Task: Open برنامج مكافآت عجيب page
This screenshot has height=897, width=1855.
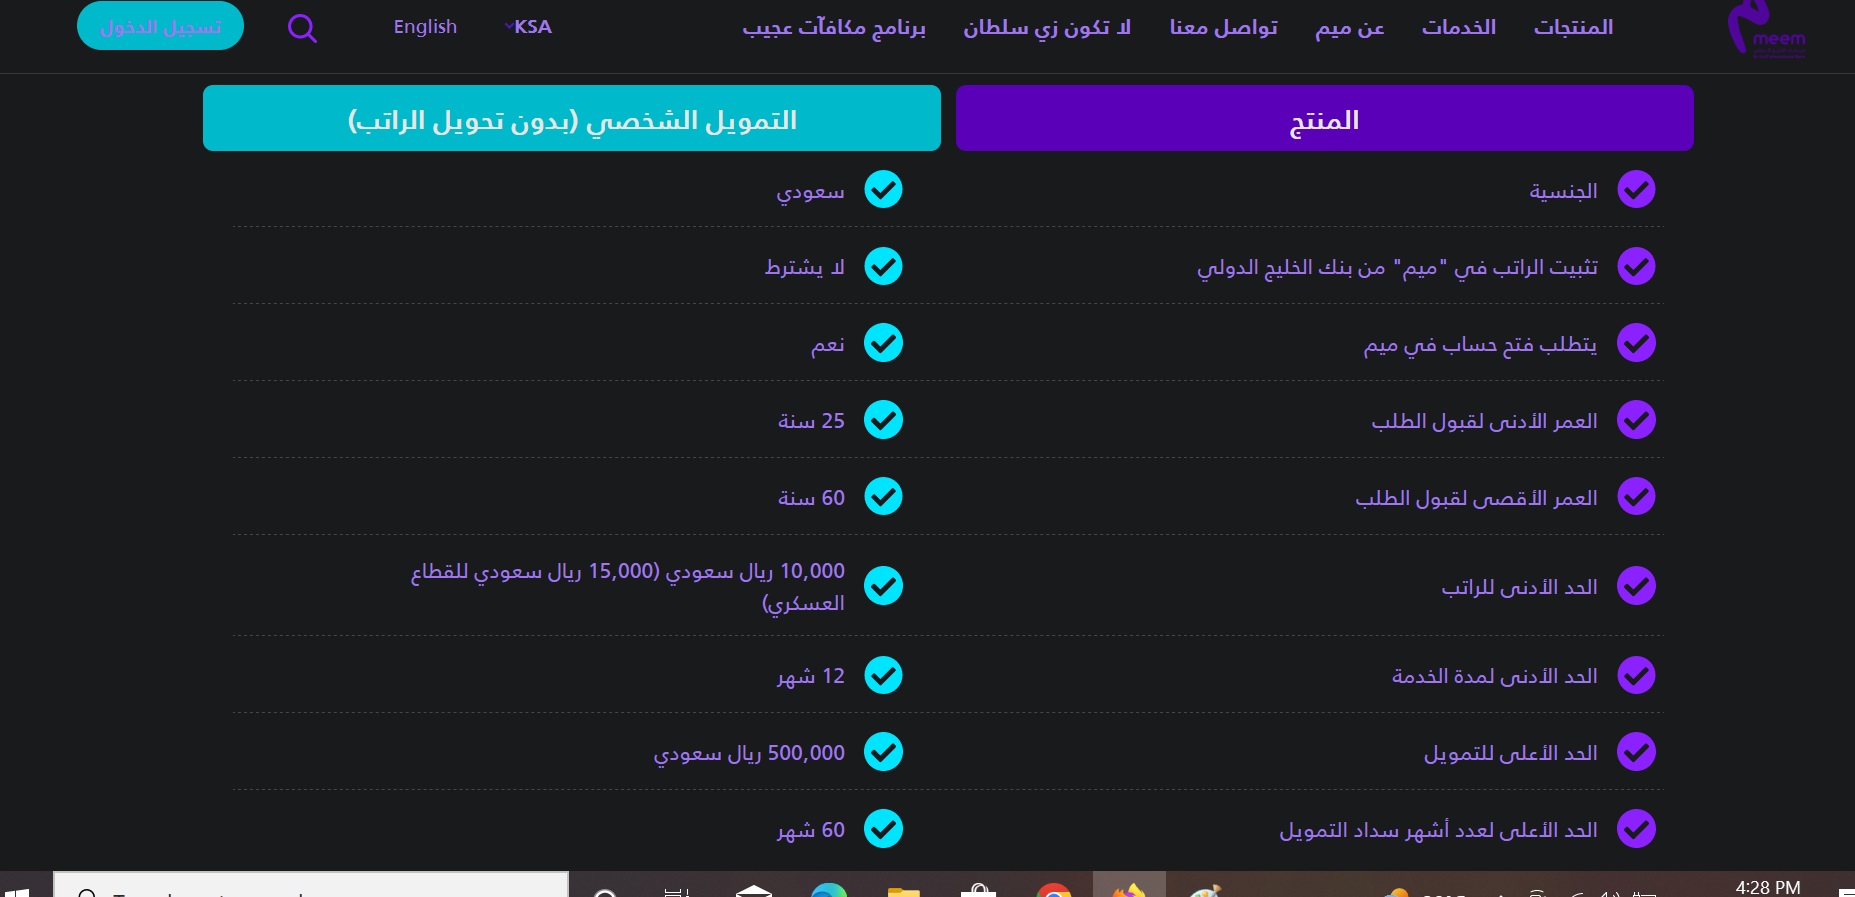Action: pyautogui.click(x=834, y=27)
